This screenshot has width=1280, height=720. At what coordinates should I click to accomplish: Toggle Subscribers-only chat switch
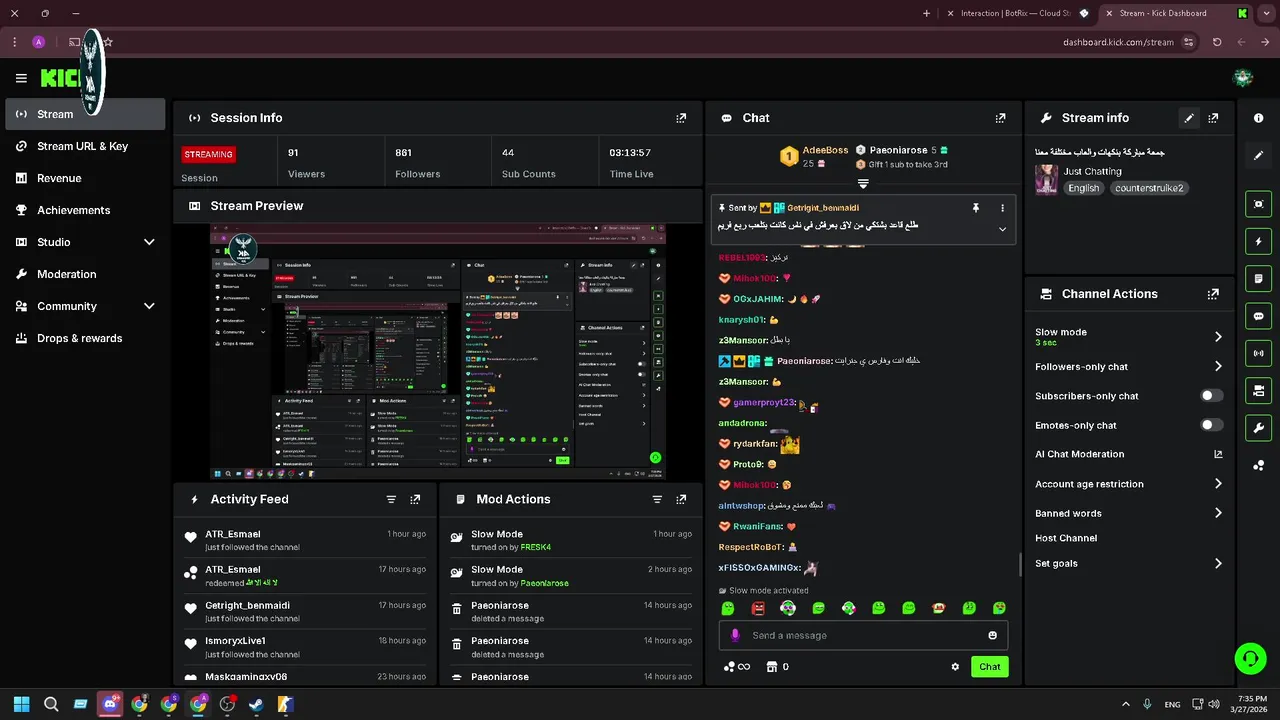click(1211, 396)
